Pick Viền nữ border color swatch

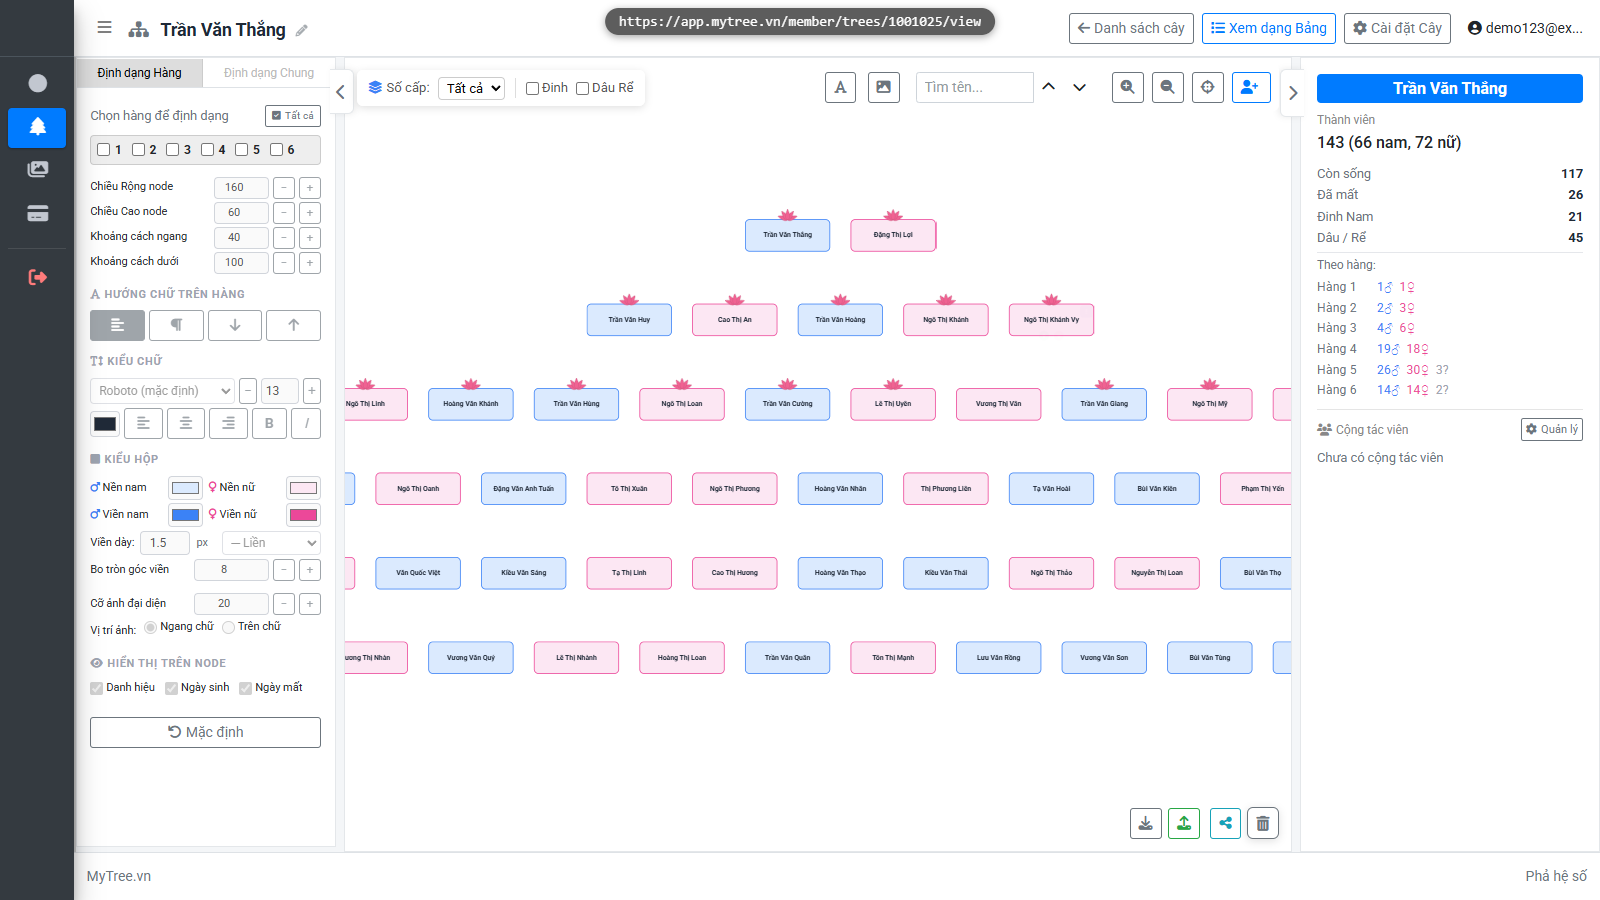303,515
